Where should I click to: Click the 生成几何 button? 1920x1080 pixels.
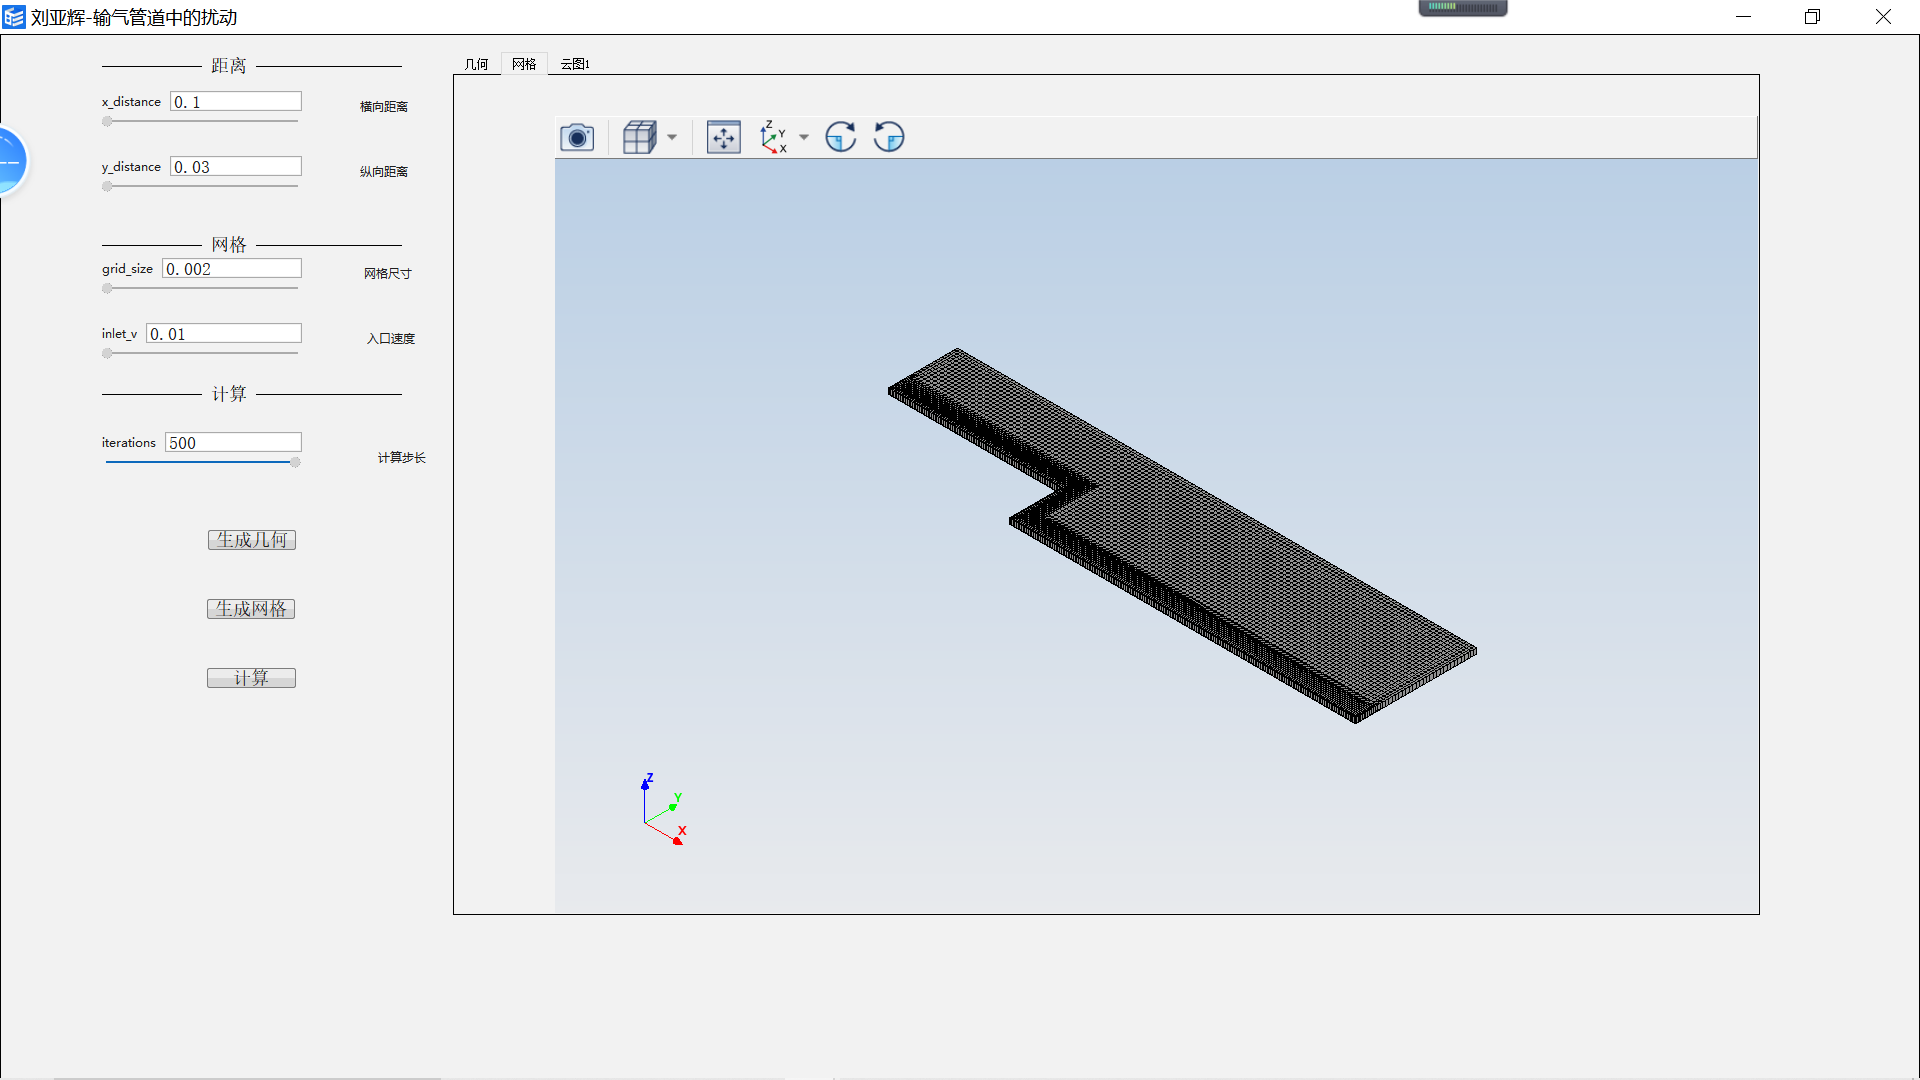click(x=251, y=539)
